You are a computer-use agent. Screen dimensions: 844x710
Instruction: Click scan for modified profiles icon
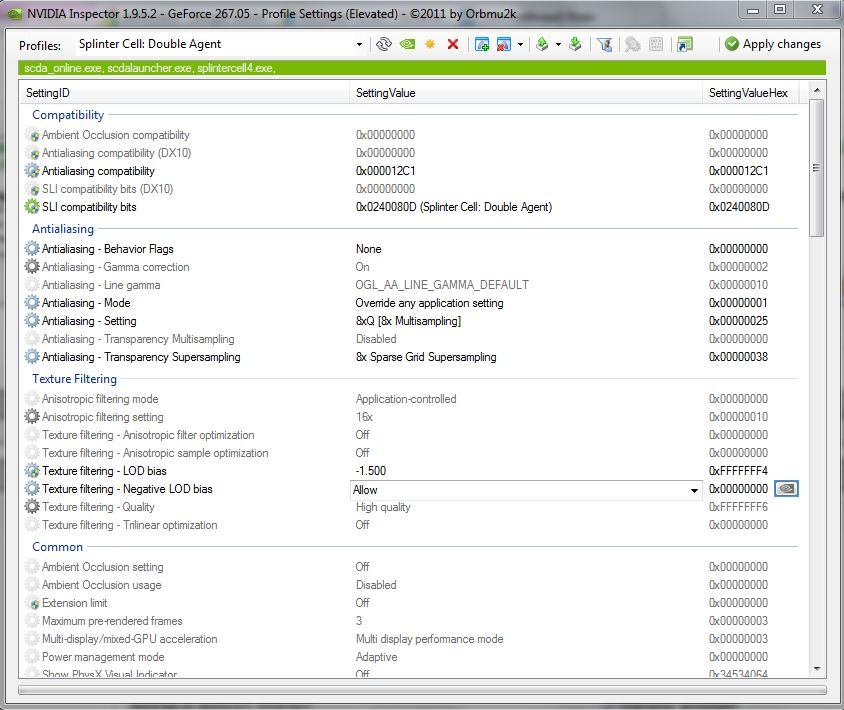632,44
